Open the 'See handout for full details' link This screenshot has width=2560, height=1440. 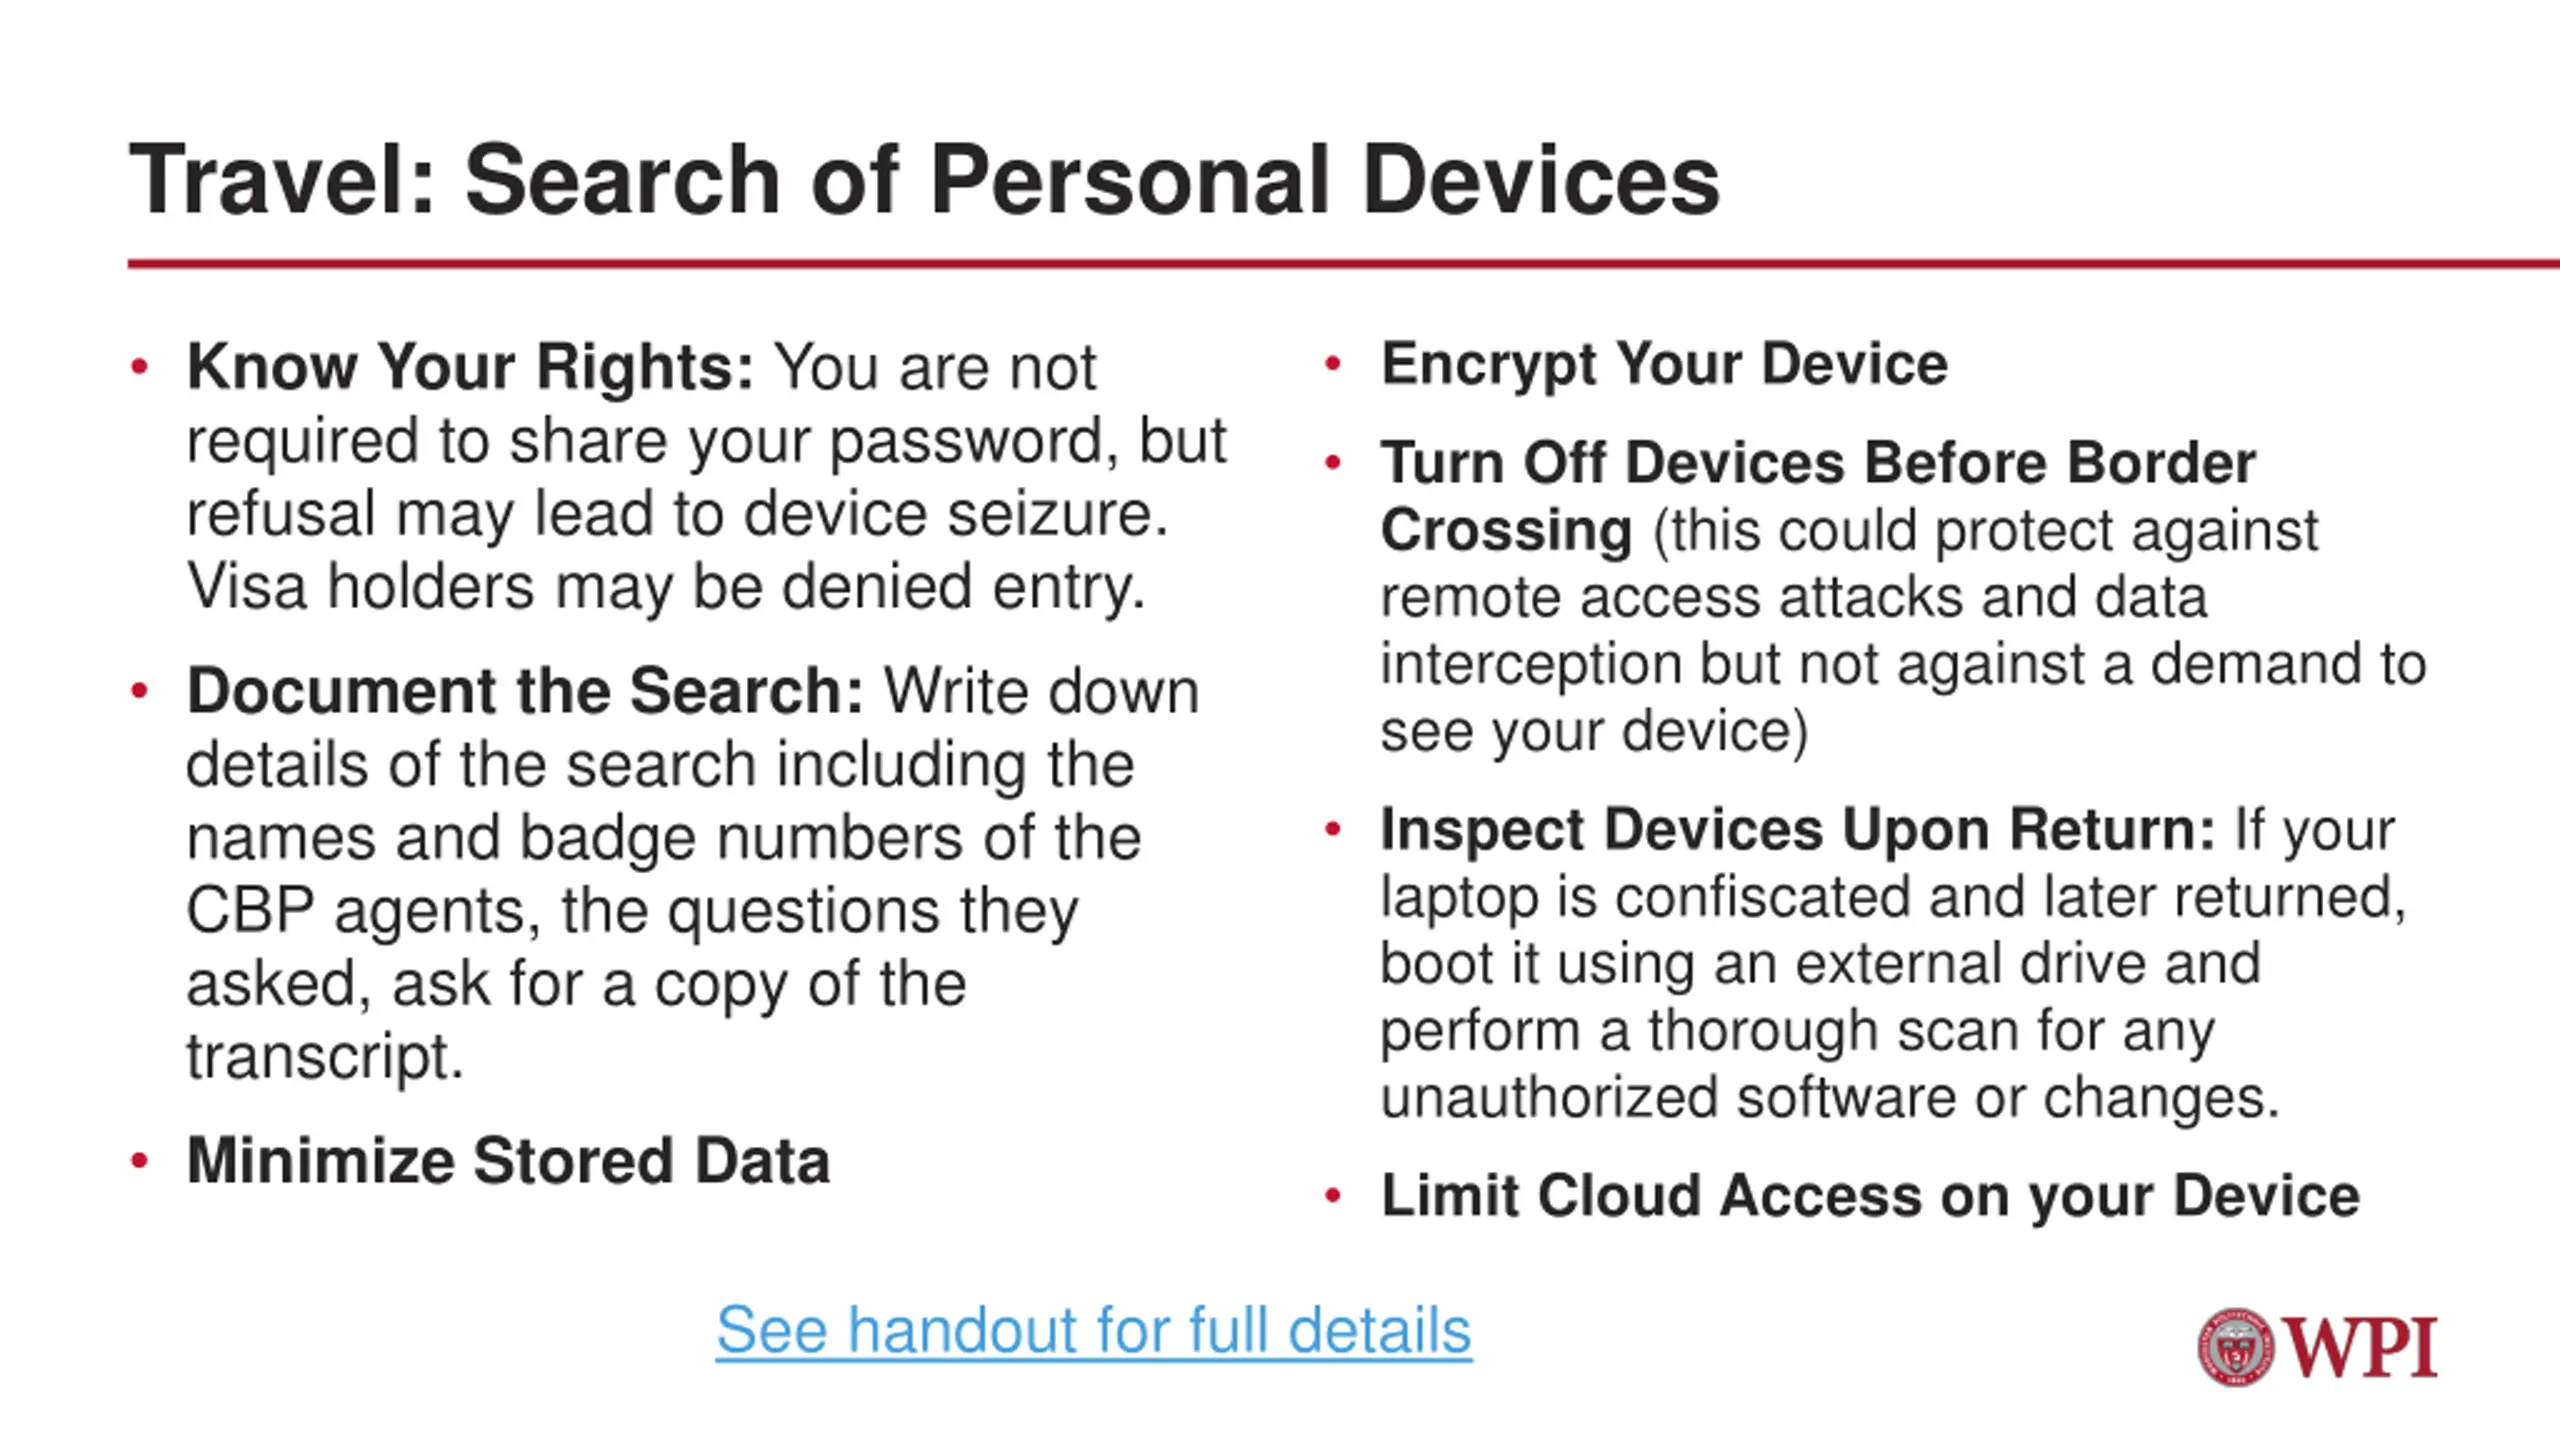click(1093, 1330)
